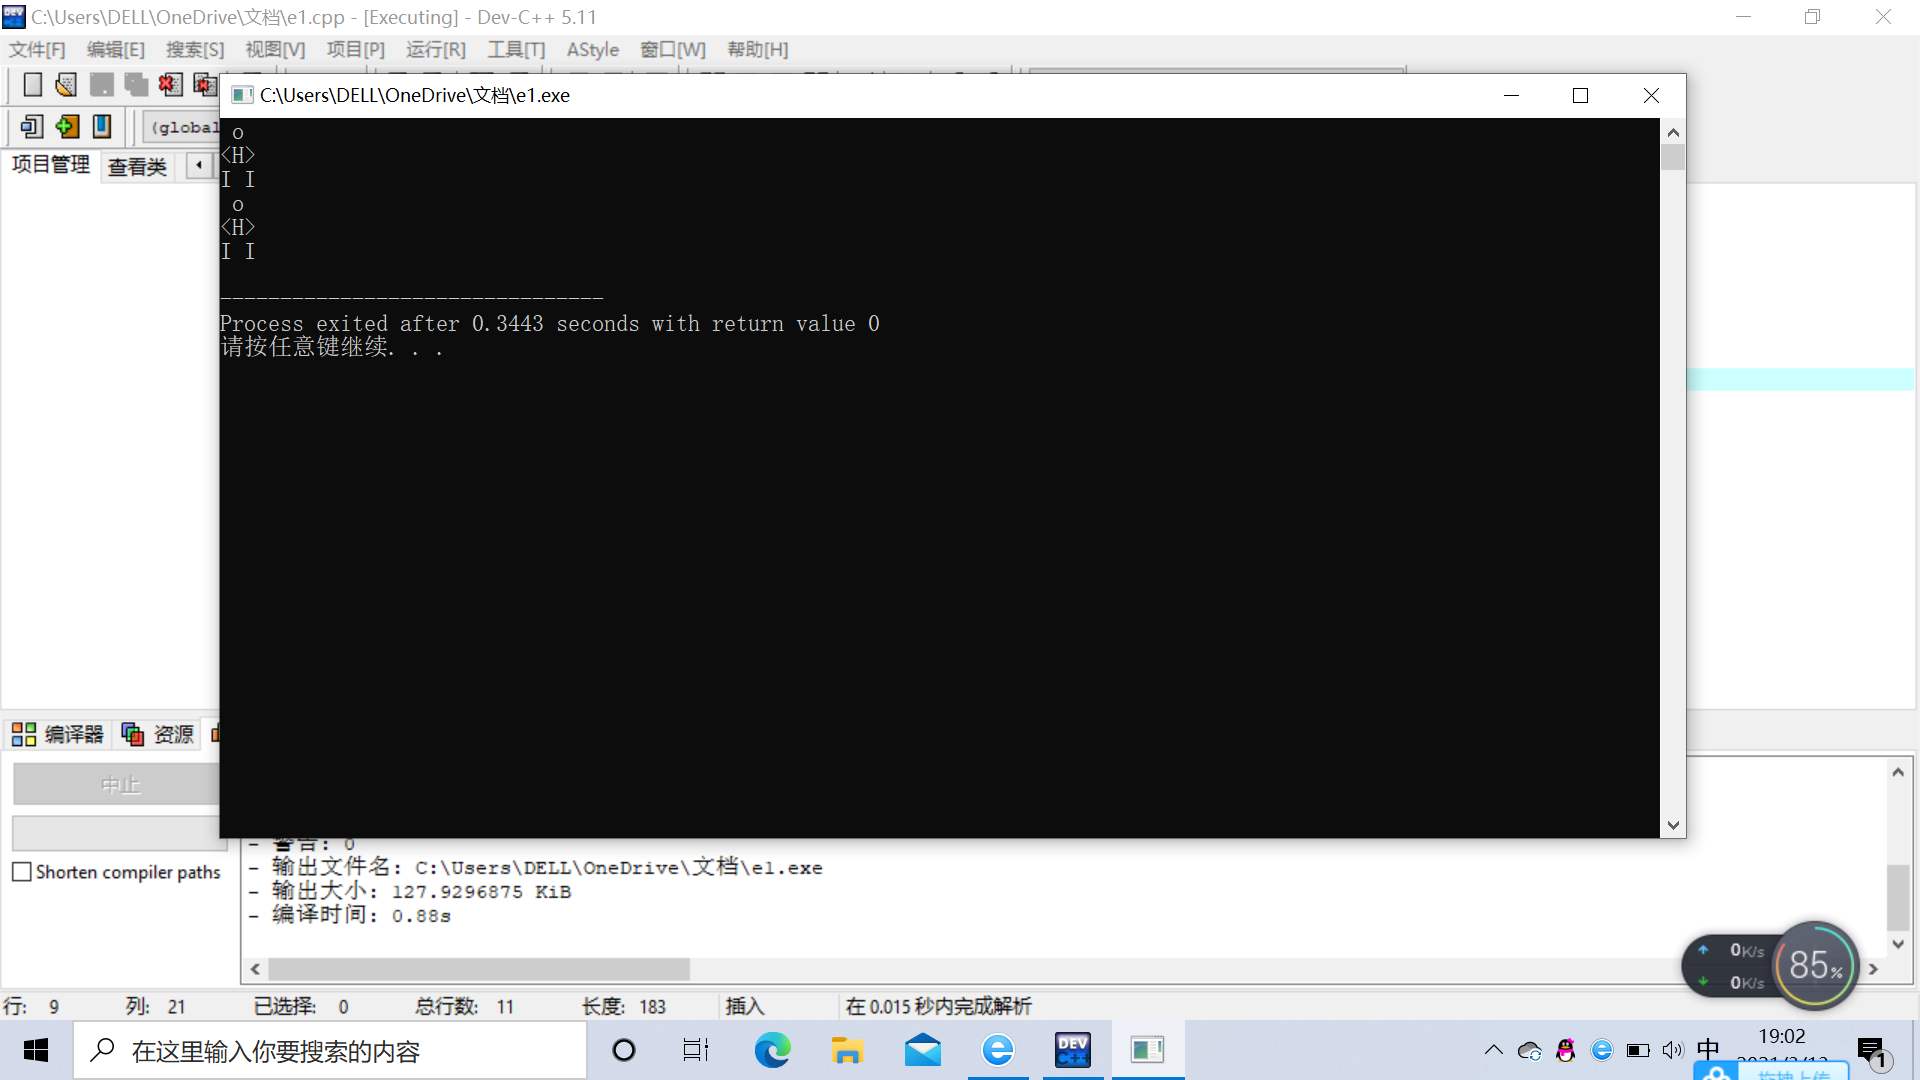Click the blue bookmark toggle icon
The height and width of the screenshot is (1080, 1920).
(x=102, y=127)
